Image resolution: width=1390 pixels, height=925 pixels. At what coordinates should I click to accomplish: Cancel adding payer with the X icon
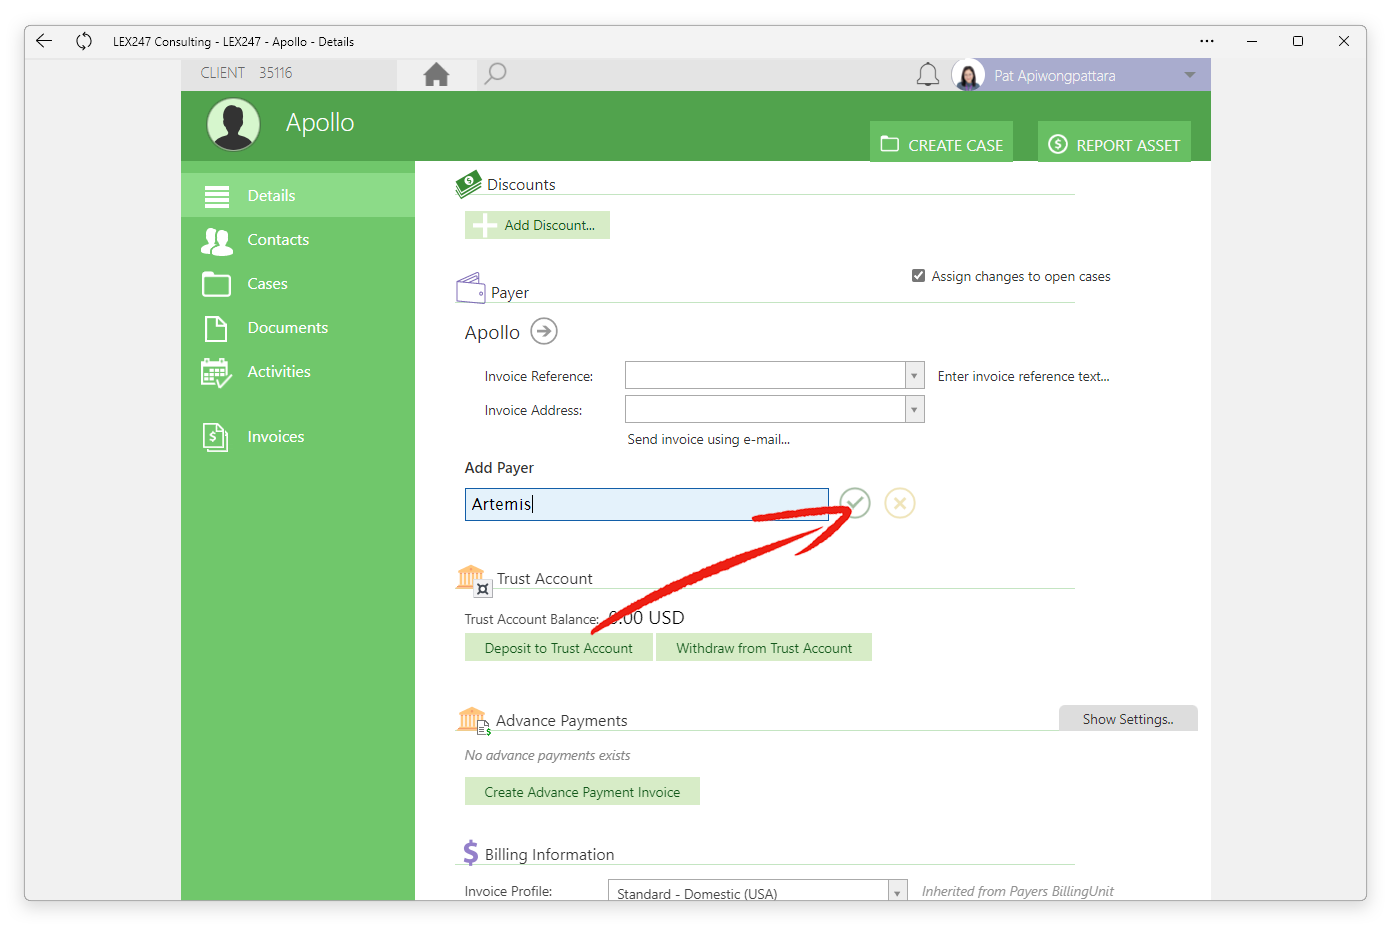pyautogui.click(x=900, y=503)
